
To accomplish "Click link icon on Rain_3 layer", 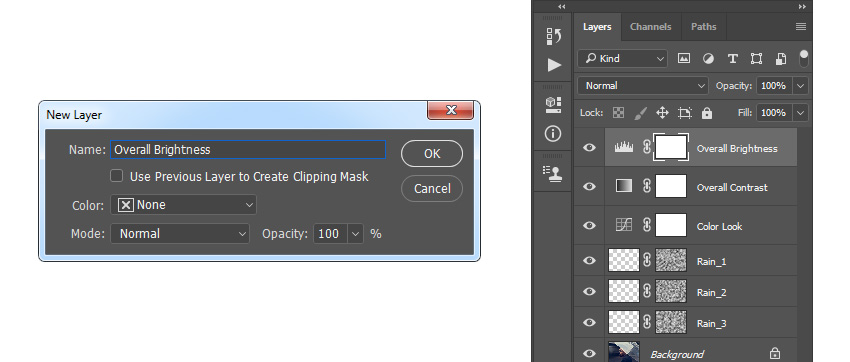I will 646,322.
